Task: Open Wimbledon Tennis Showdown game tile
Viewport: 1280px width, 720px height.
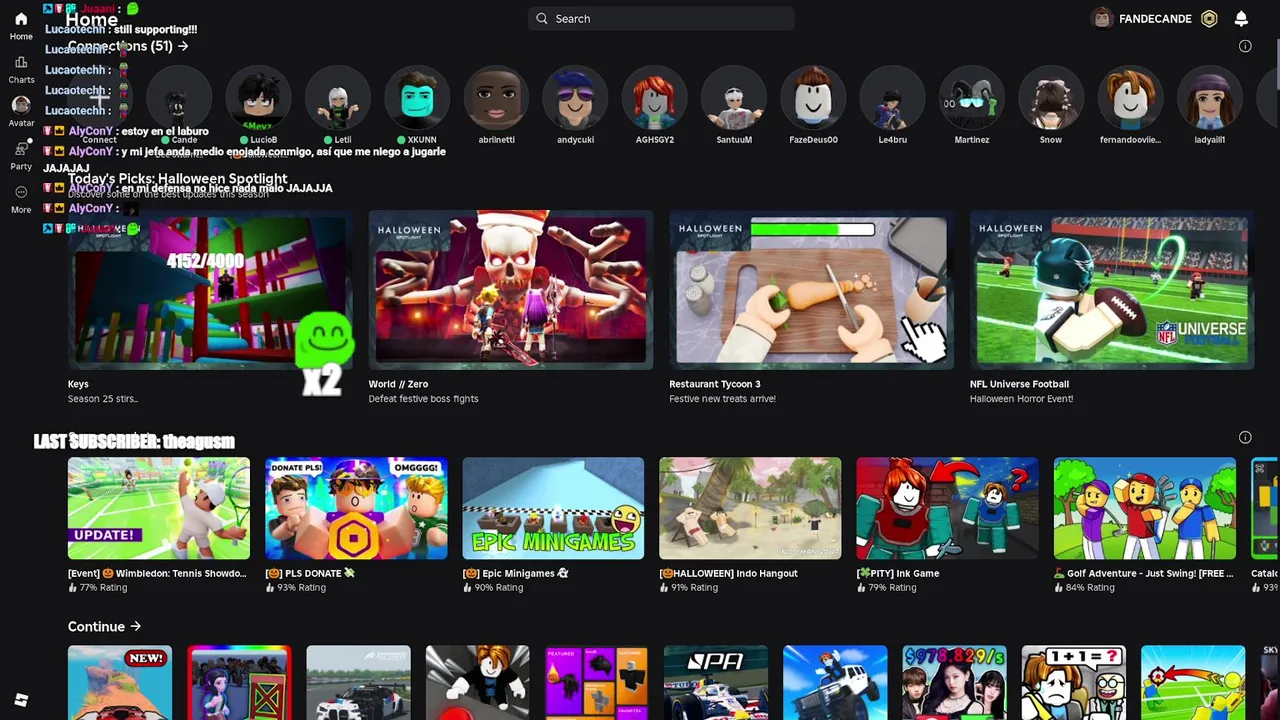Action: point(159,508)
